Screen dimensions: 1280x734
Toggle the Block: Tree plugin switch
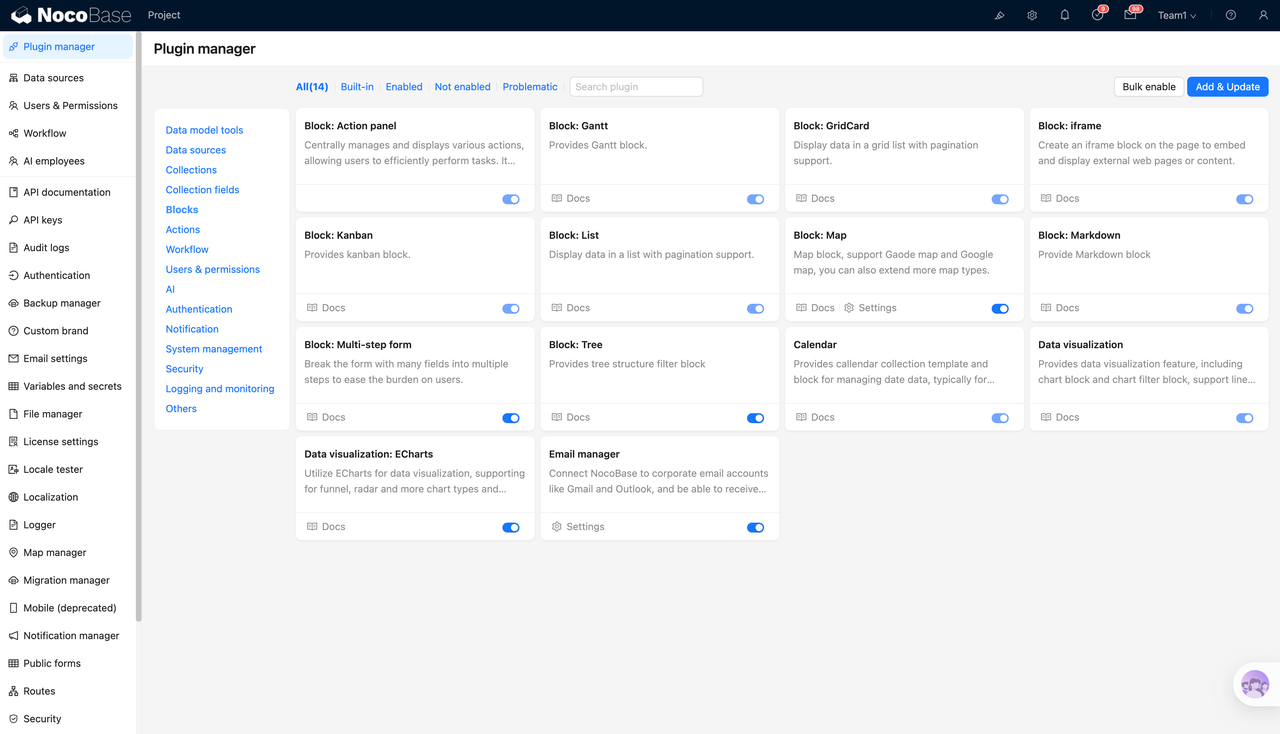[x=755, y=418]
